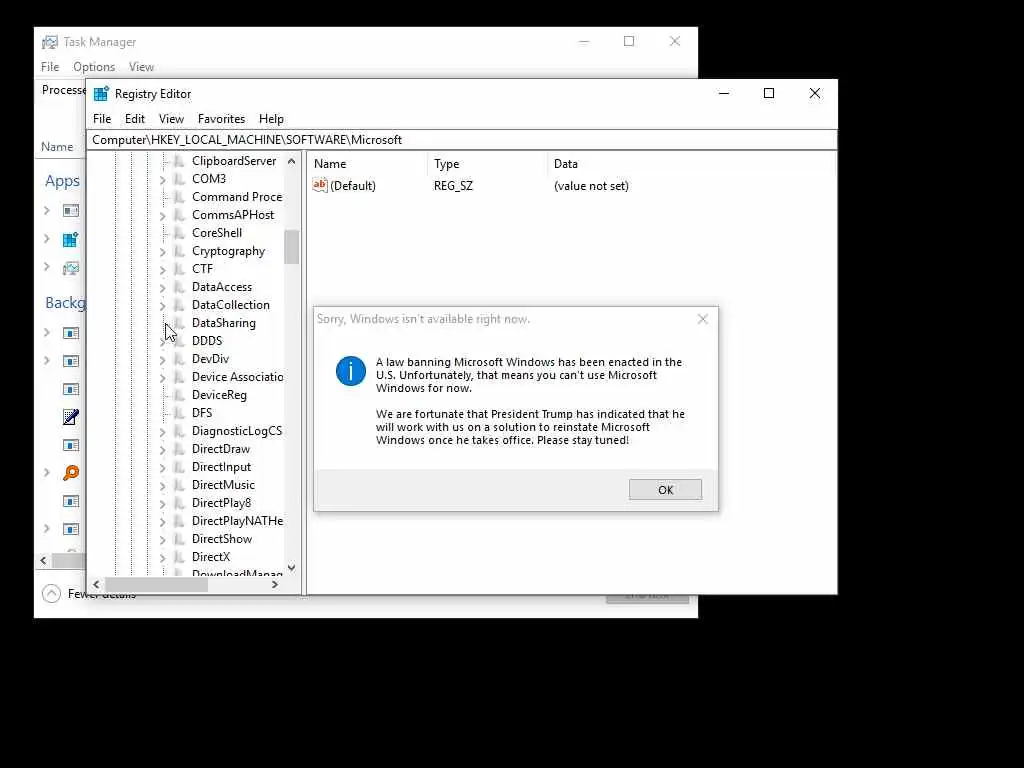
Task: Expand the orange magnifier process row
Action: pos(46,472)
